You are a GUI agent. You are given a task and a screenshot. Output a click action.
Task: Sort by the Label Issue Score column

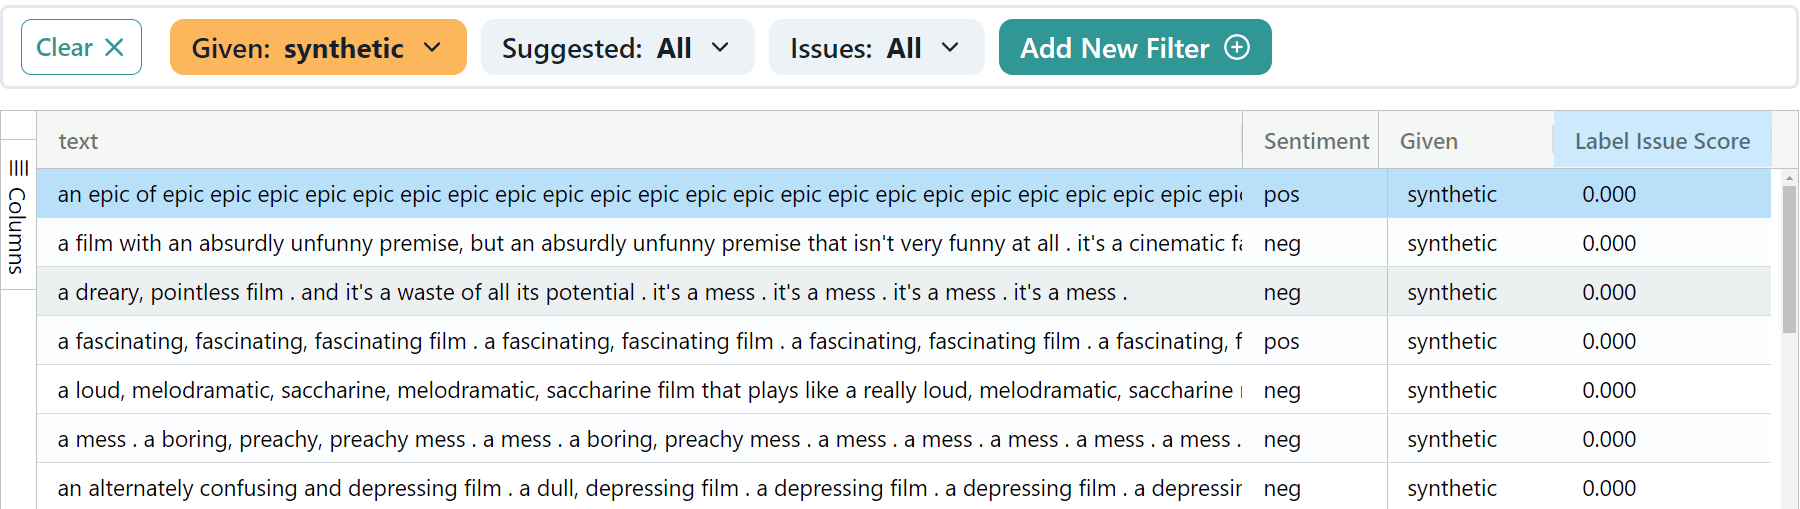pyautogui.click(x=1661, y=141)
